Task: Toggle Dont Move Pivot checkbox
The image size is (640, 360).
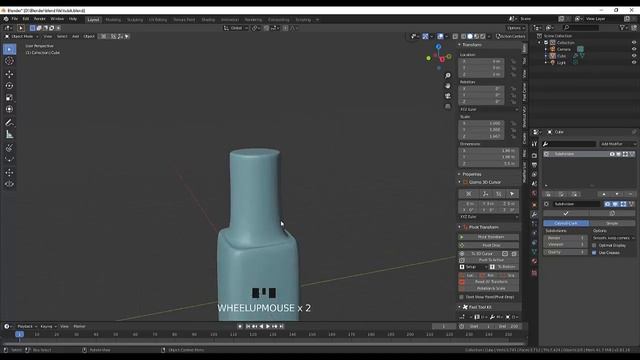Action: (x=462, y=297)
